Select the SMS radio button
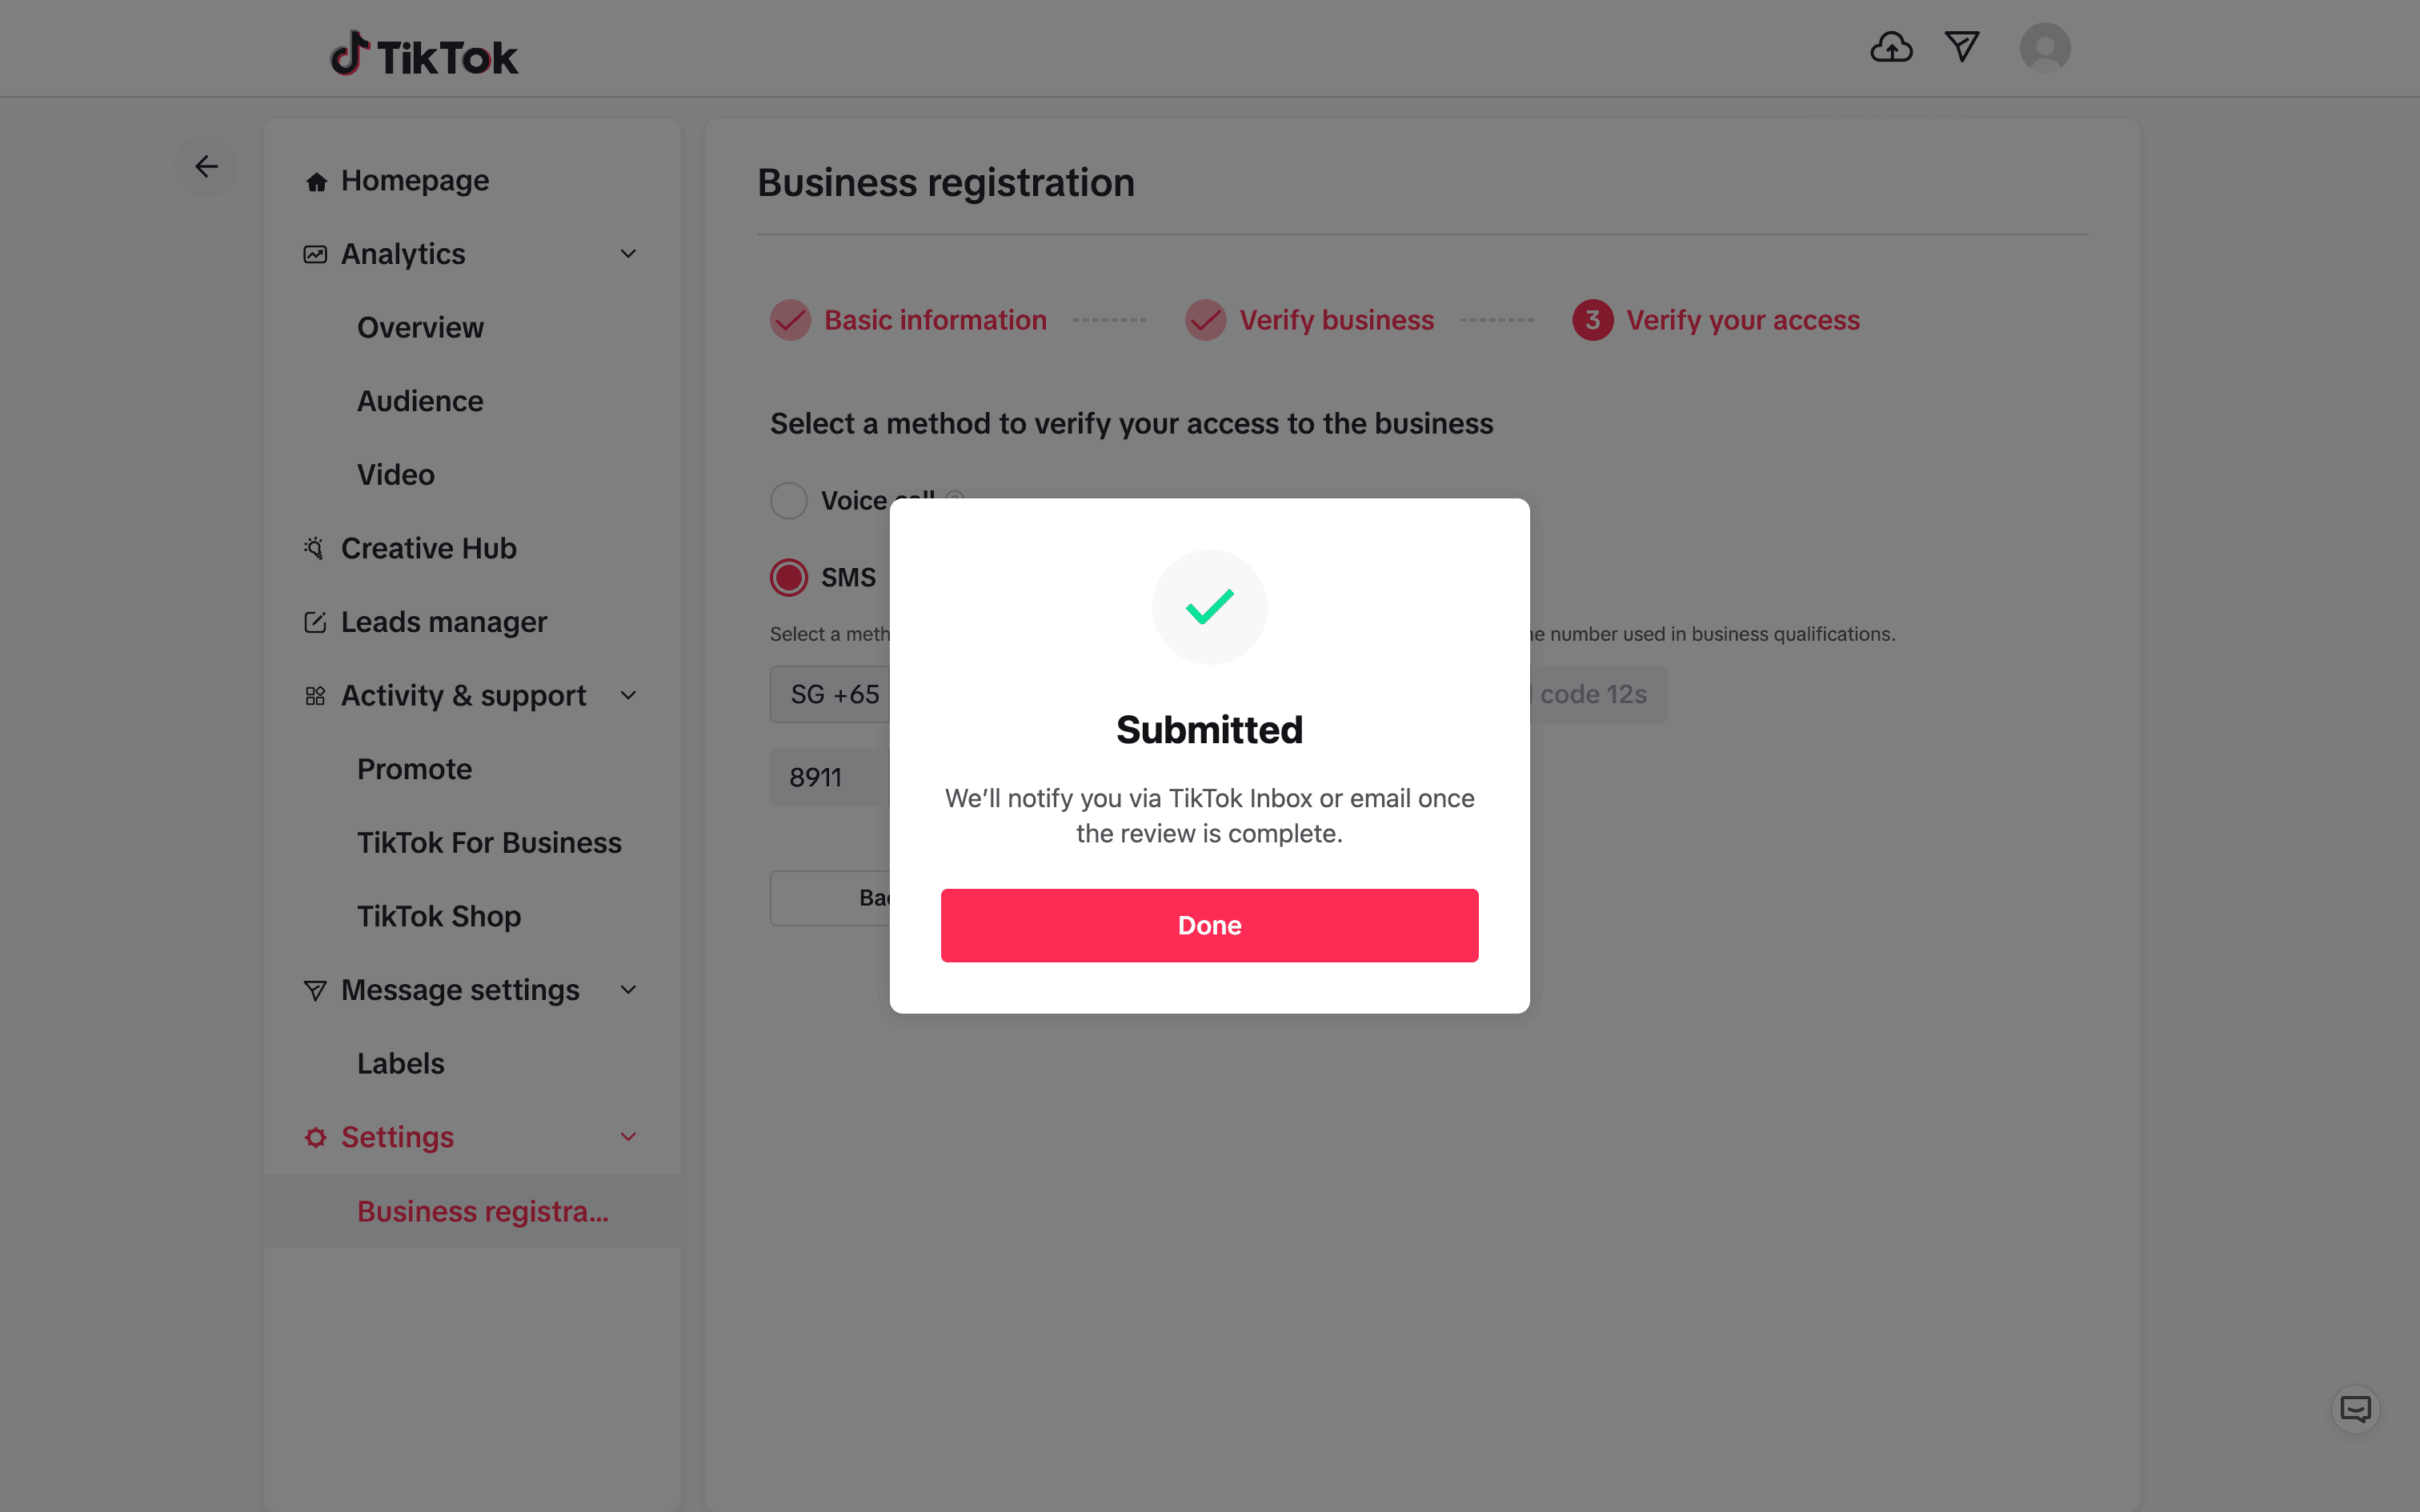This screenshot has height=1512, width=2420. (x=789, y=577)
